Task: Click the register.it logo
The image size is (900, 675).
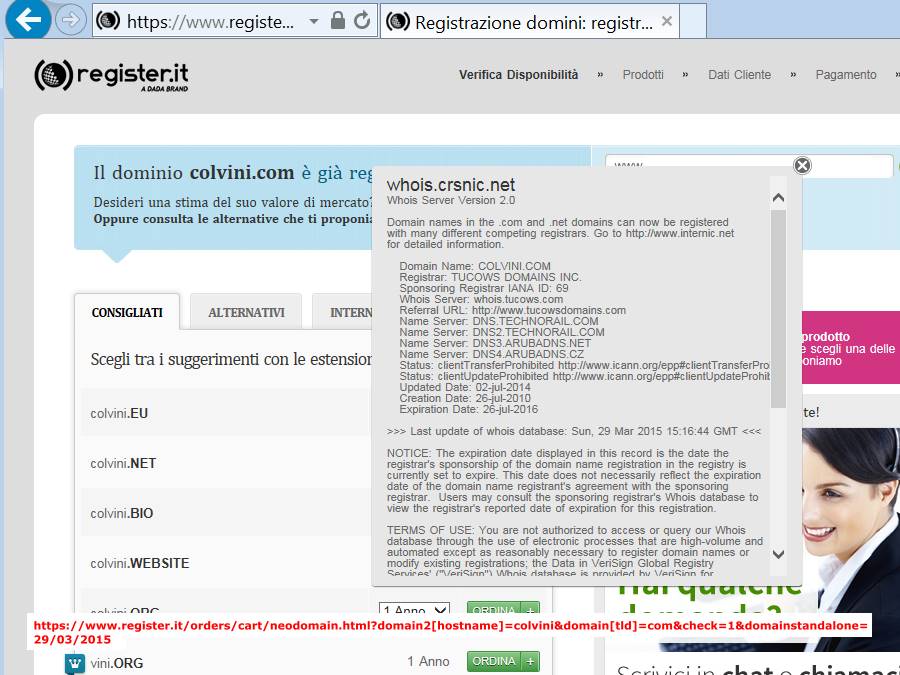Action: point(111,75)
